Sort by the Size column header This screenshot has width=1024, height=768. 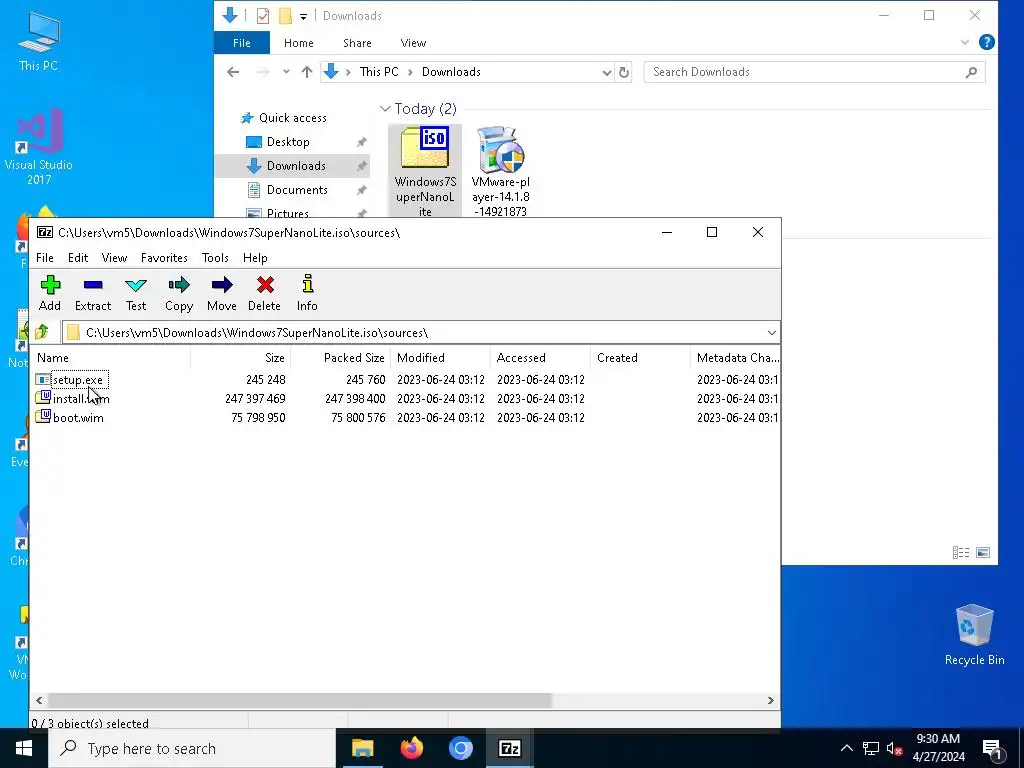point(240,358)
